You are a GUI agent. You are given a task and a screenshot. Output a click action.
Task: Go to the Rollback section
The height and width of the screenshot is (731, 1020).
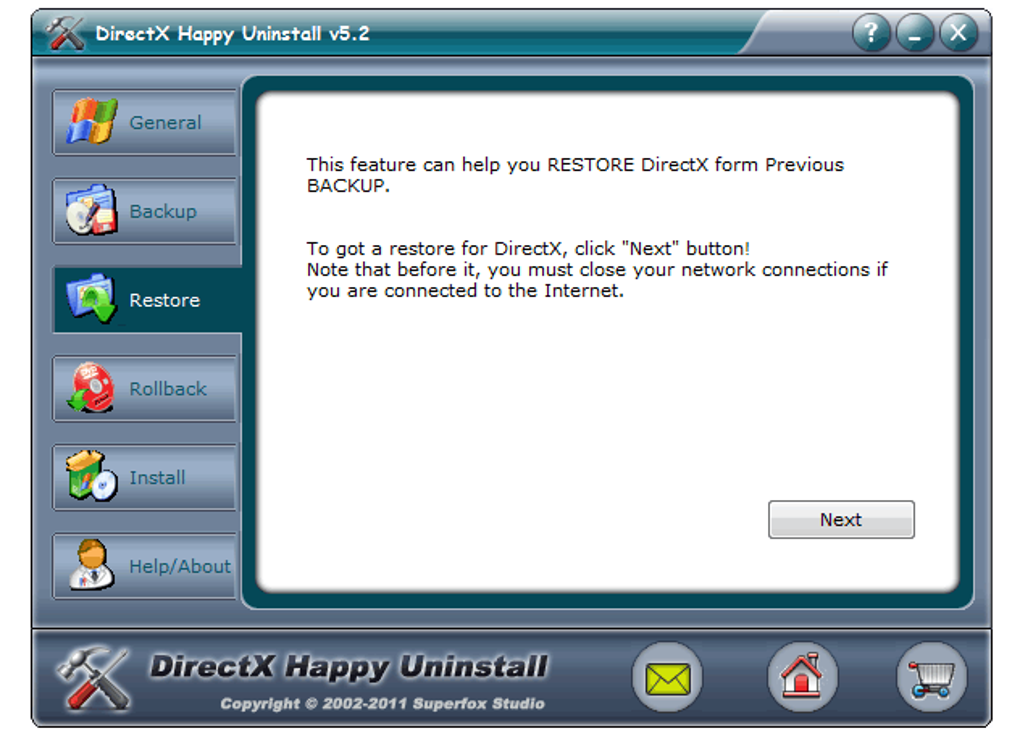point(144,389)
